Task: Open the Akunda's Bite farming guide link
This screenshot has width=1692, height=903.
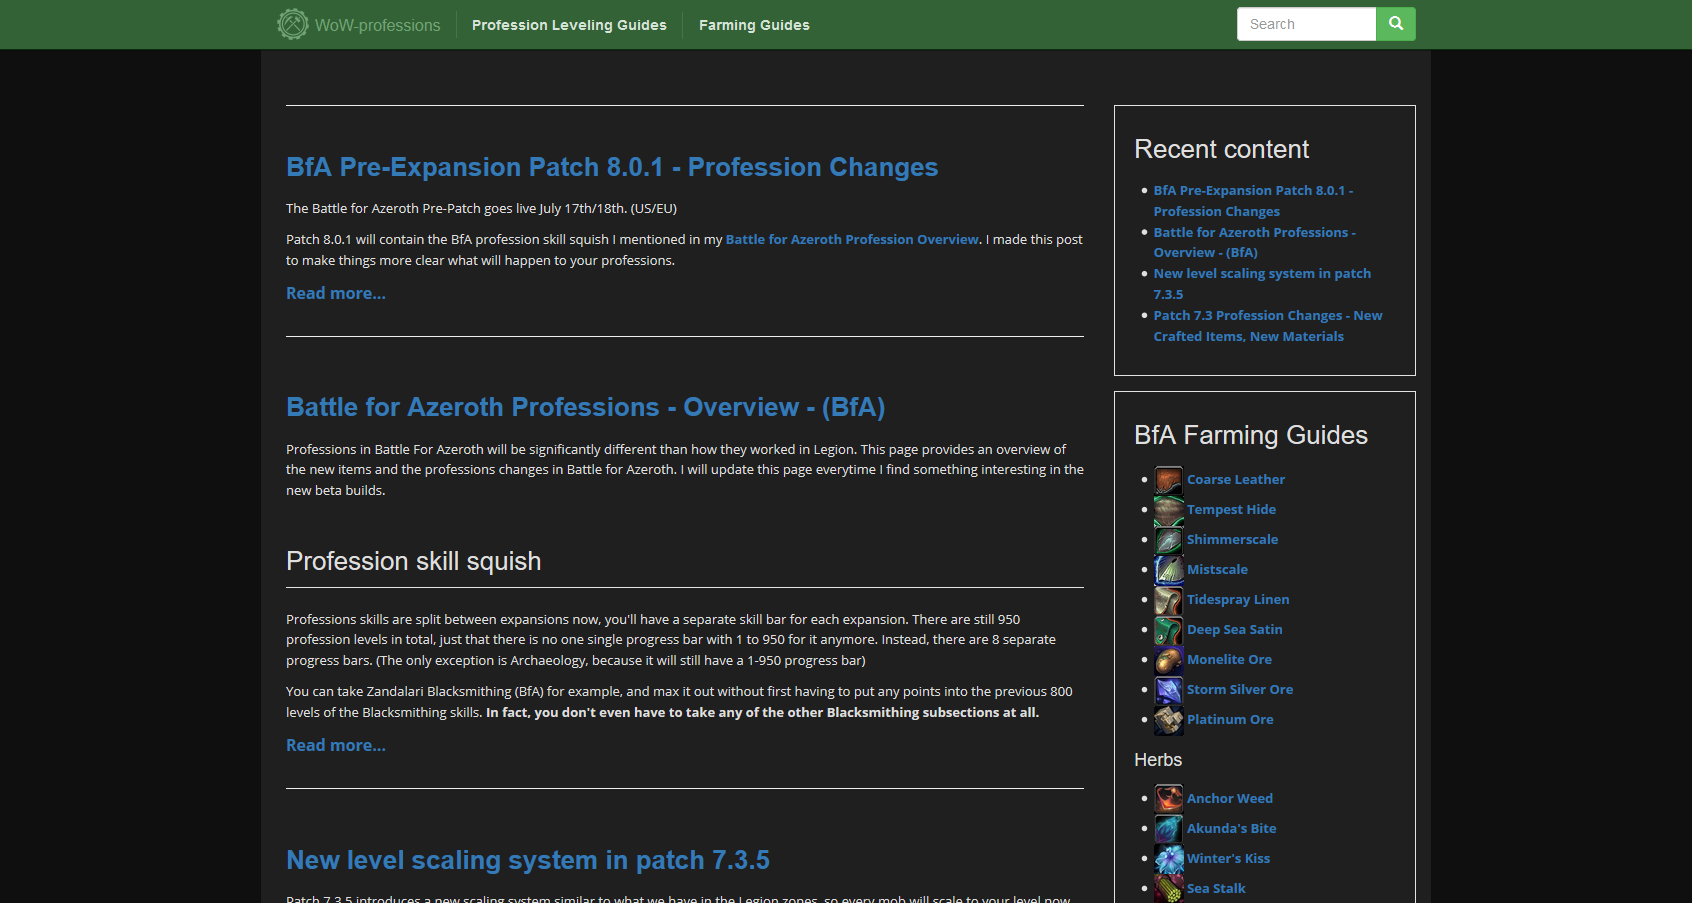Action: coord(1231,829)
